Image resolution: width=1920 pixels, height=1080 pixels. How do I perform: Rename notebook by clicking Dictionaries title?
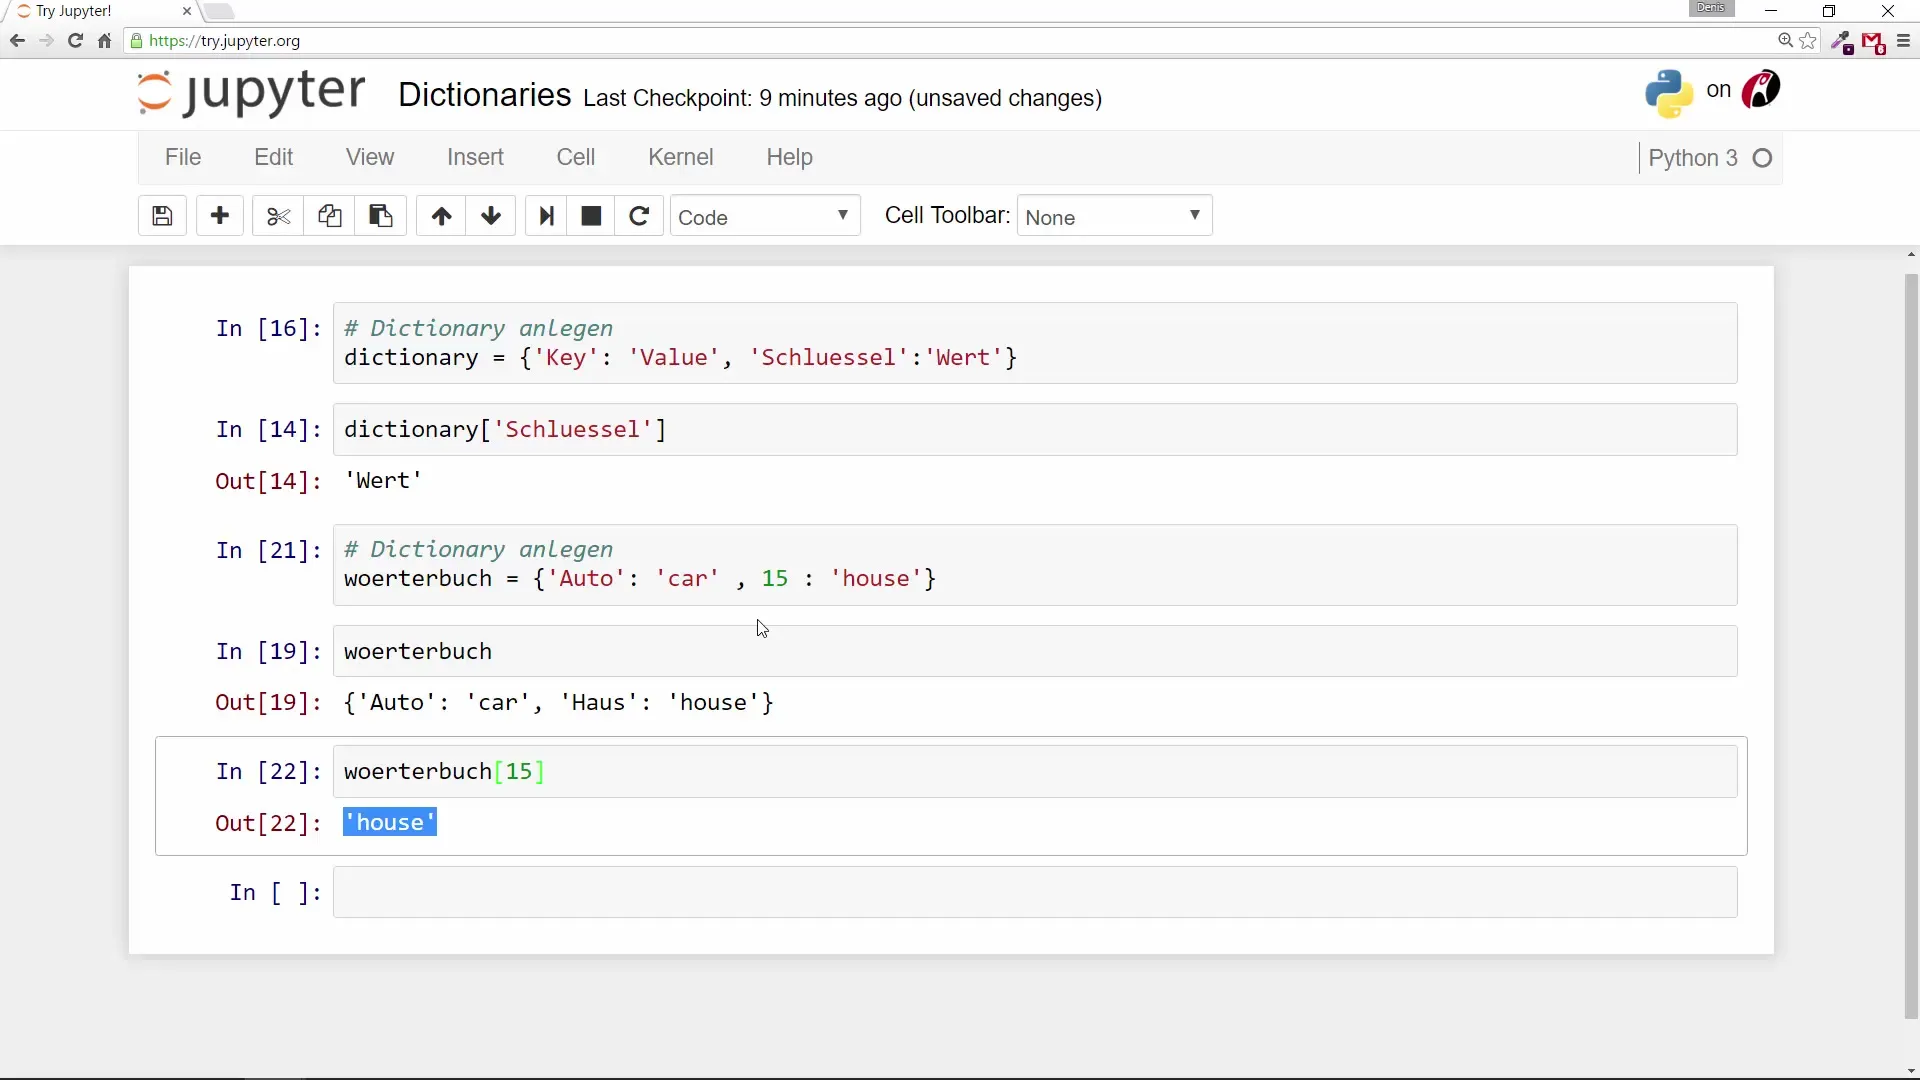click(x=484, y=95)
